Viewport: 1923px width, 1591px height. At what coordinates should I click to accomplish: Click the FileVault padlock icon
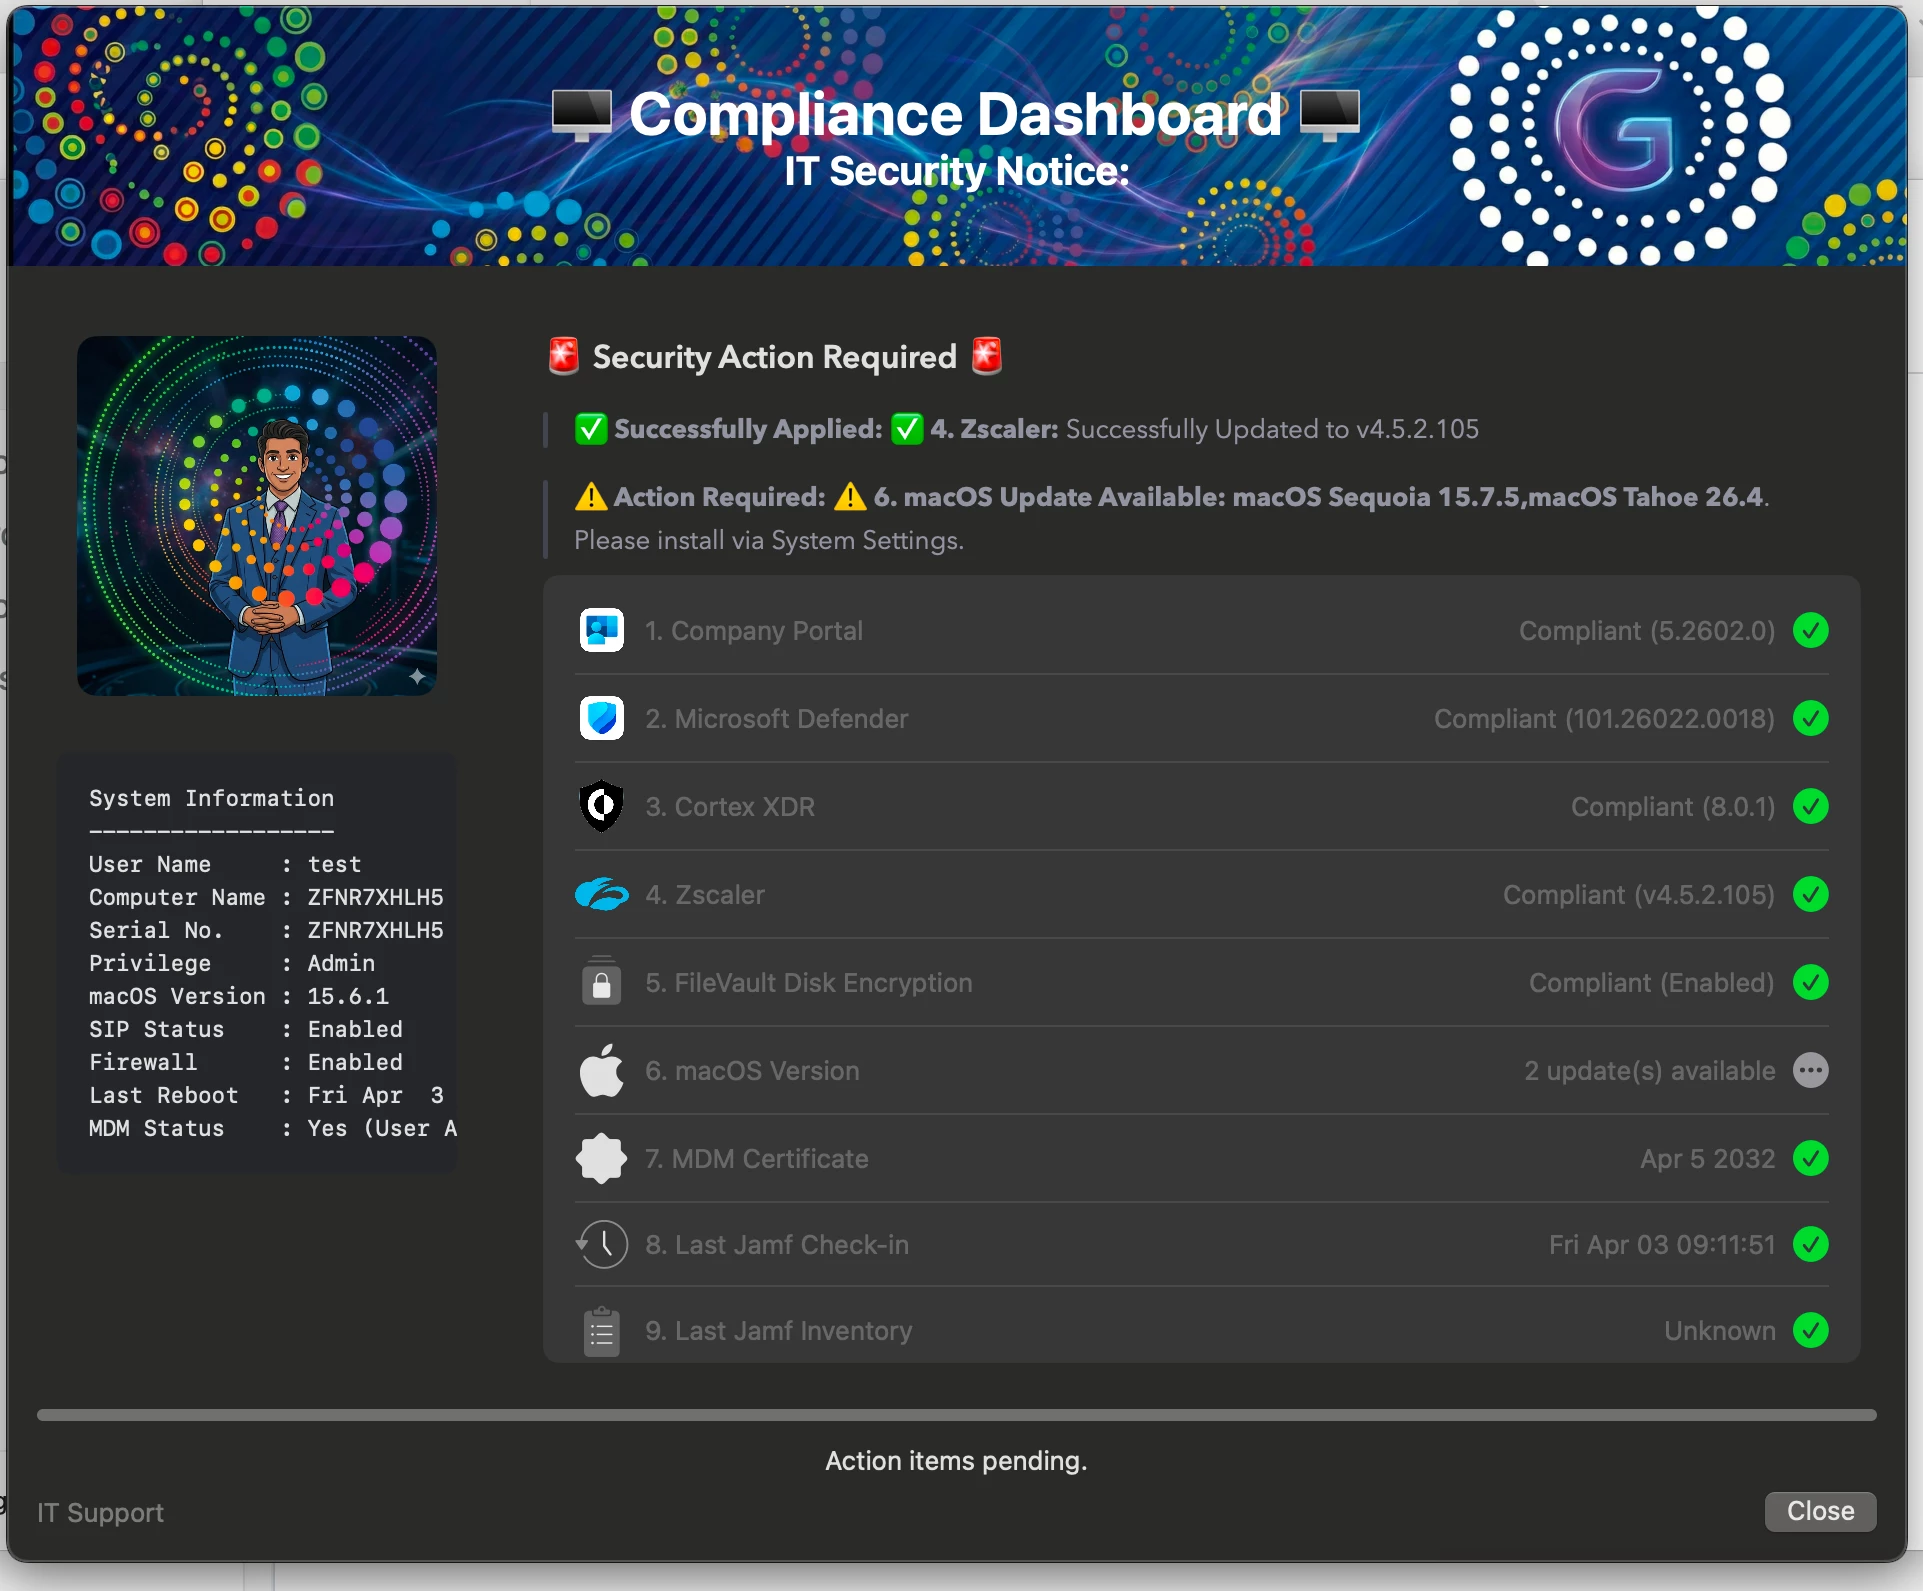601,982
